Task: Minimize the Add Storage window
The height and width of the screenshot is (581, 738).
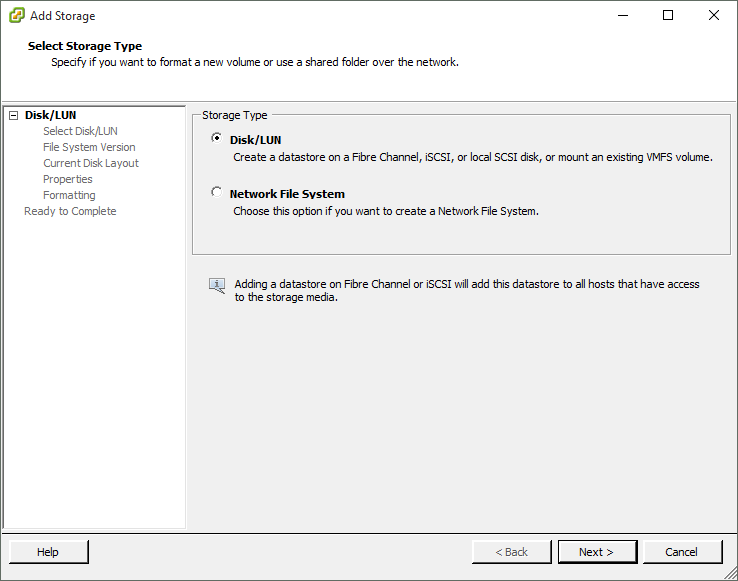Action: [622, 16]
